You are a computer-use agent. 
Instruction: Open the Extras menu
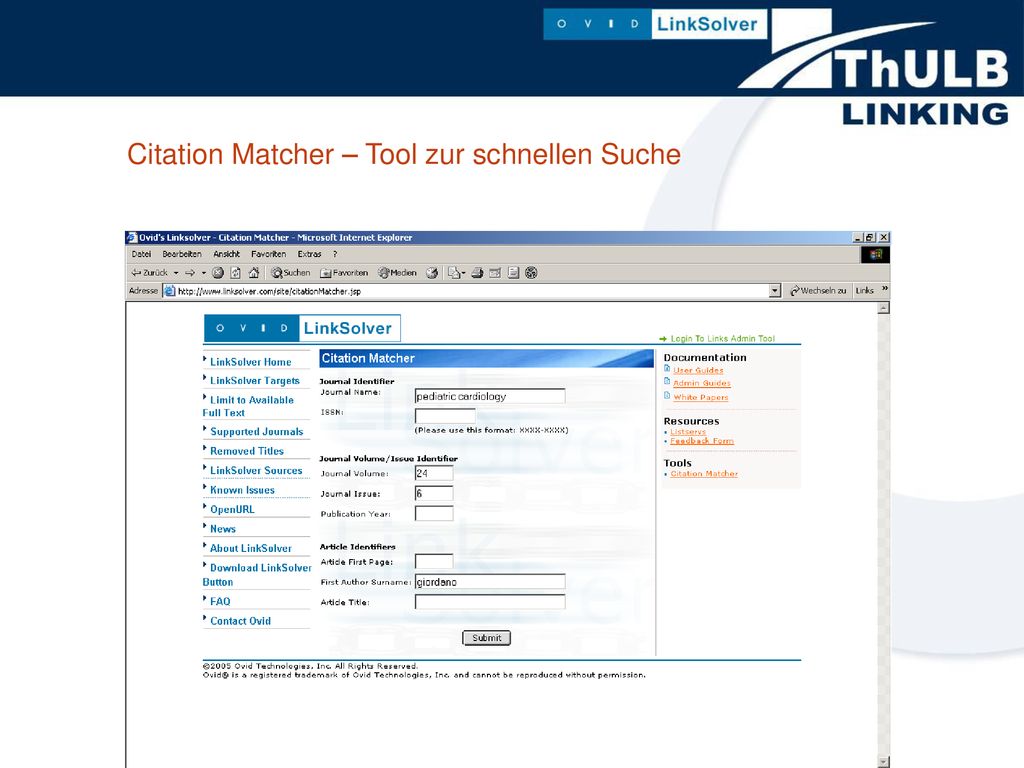(x=310, y=254)
